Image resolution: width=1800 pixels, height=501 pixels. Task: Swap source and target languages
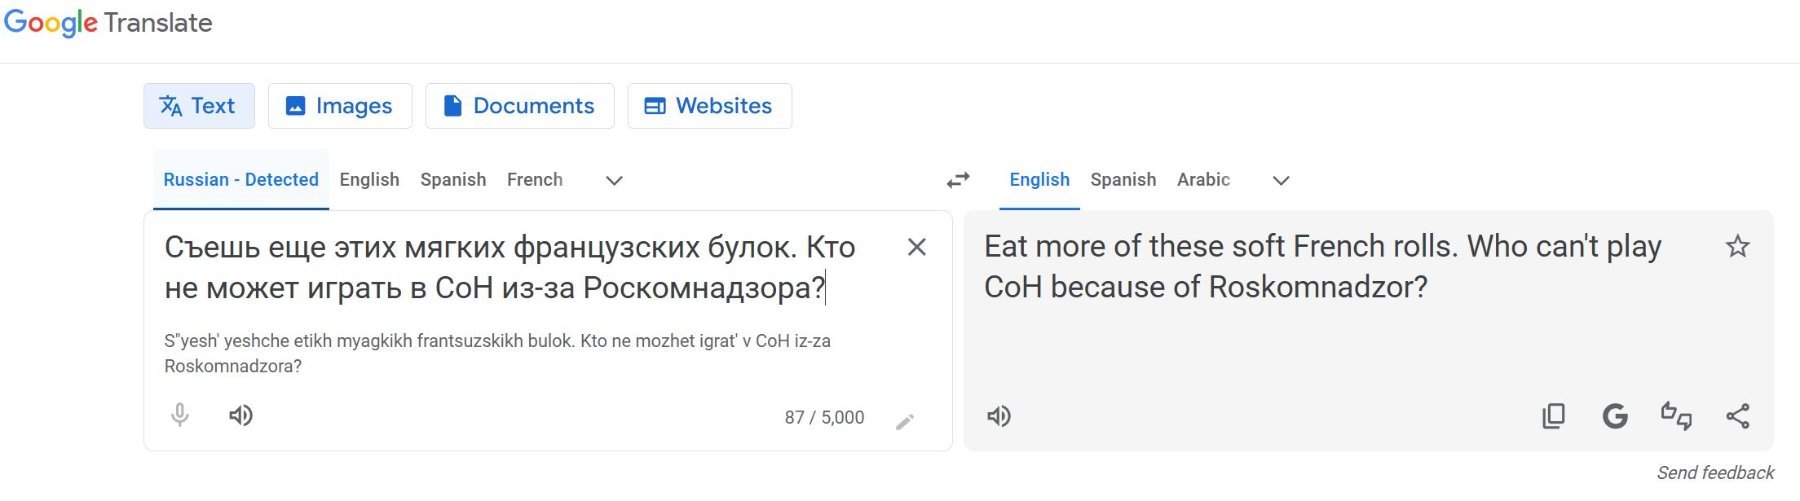[958, 180]
